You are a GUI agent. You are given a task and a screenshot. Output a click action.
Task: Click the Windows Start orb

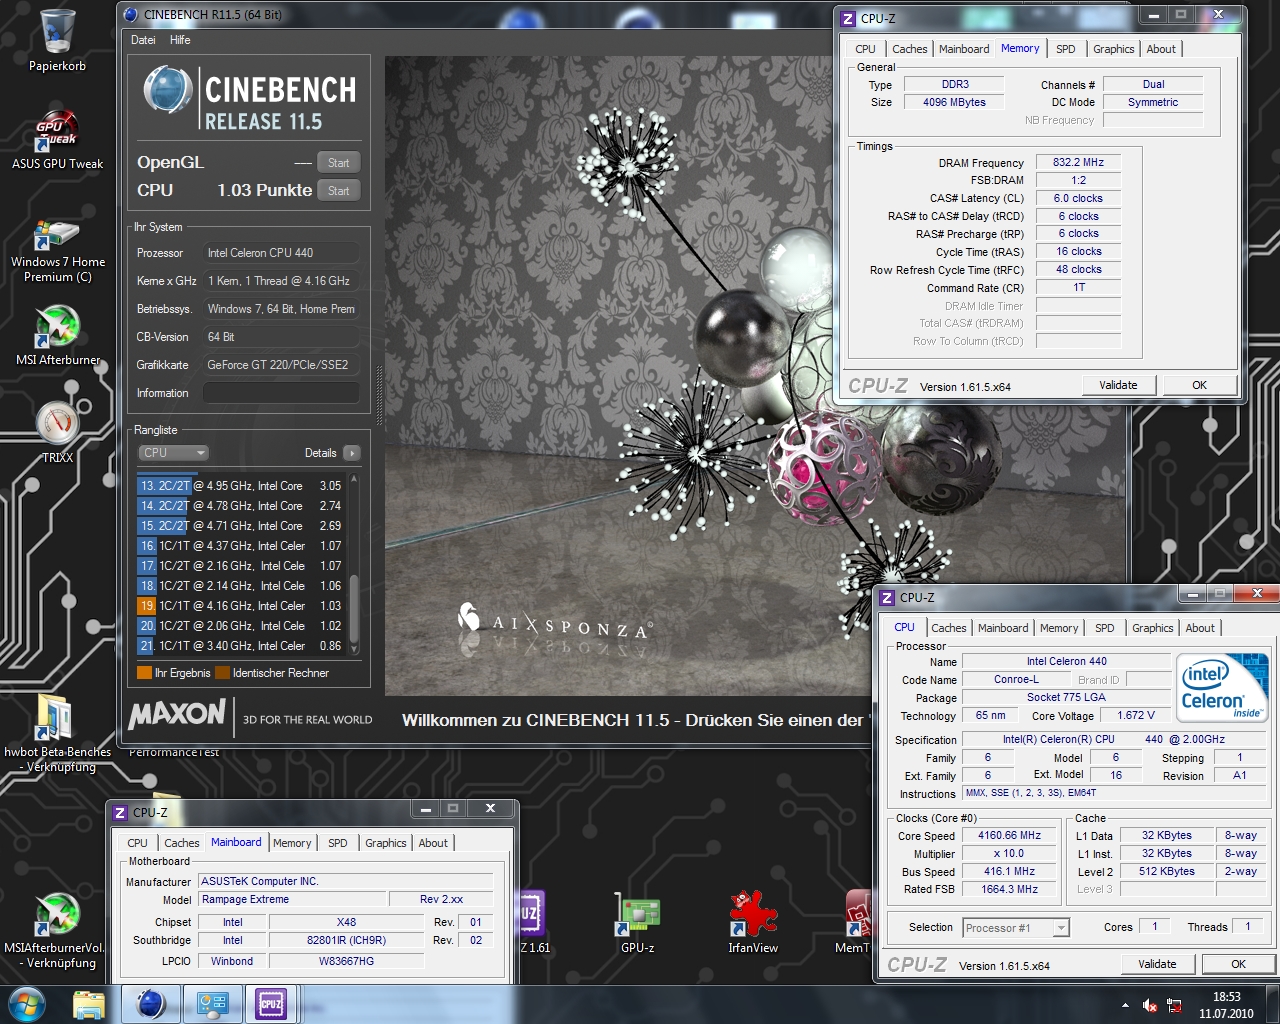pyautogui.click(x=27, y=1004)
